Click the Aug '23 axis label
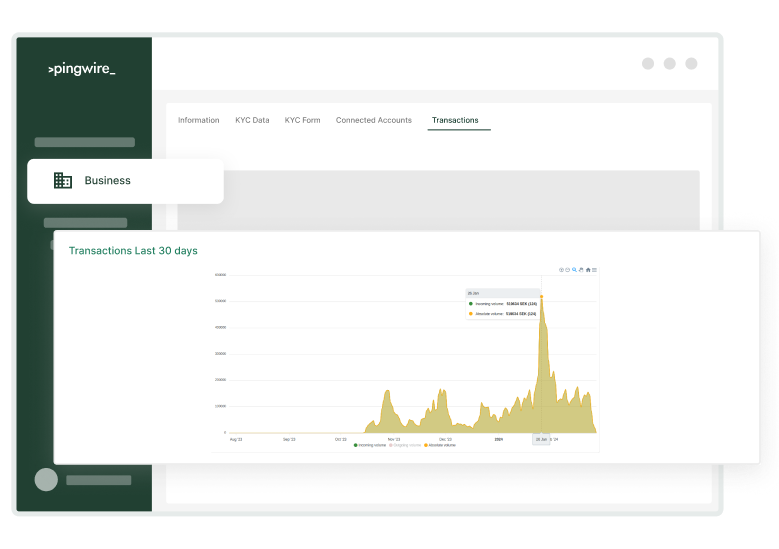The width and height of the screenshot is (779, 549). pos(236,439)
